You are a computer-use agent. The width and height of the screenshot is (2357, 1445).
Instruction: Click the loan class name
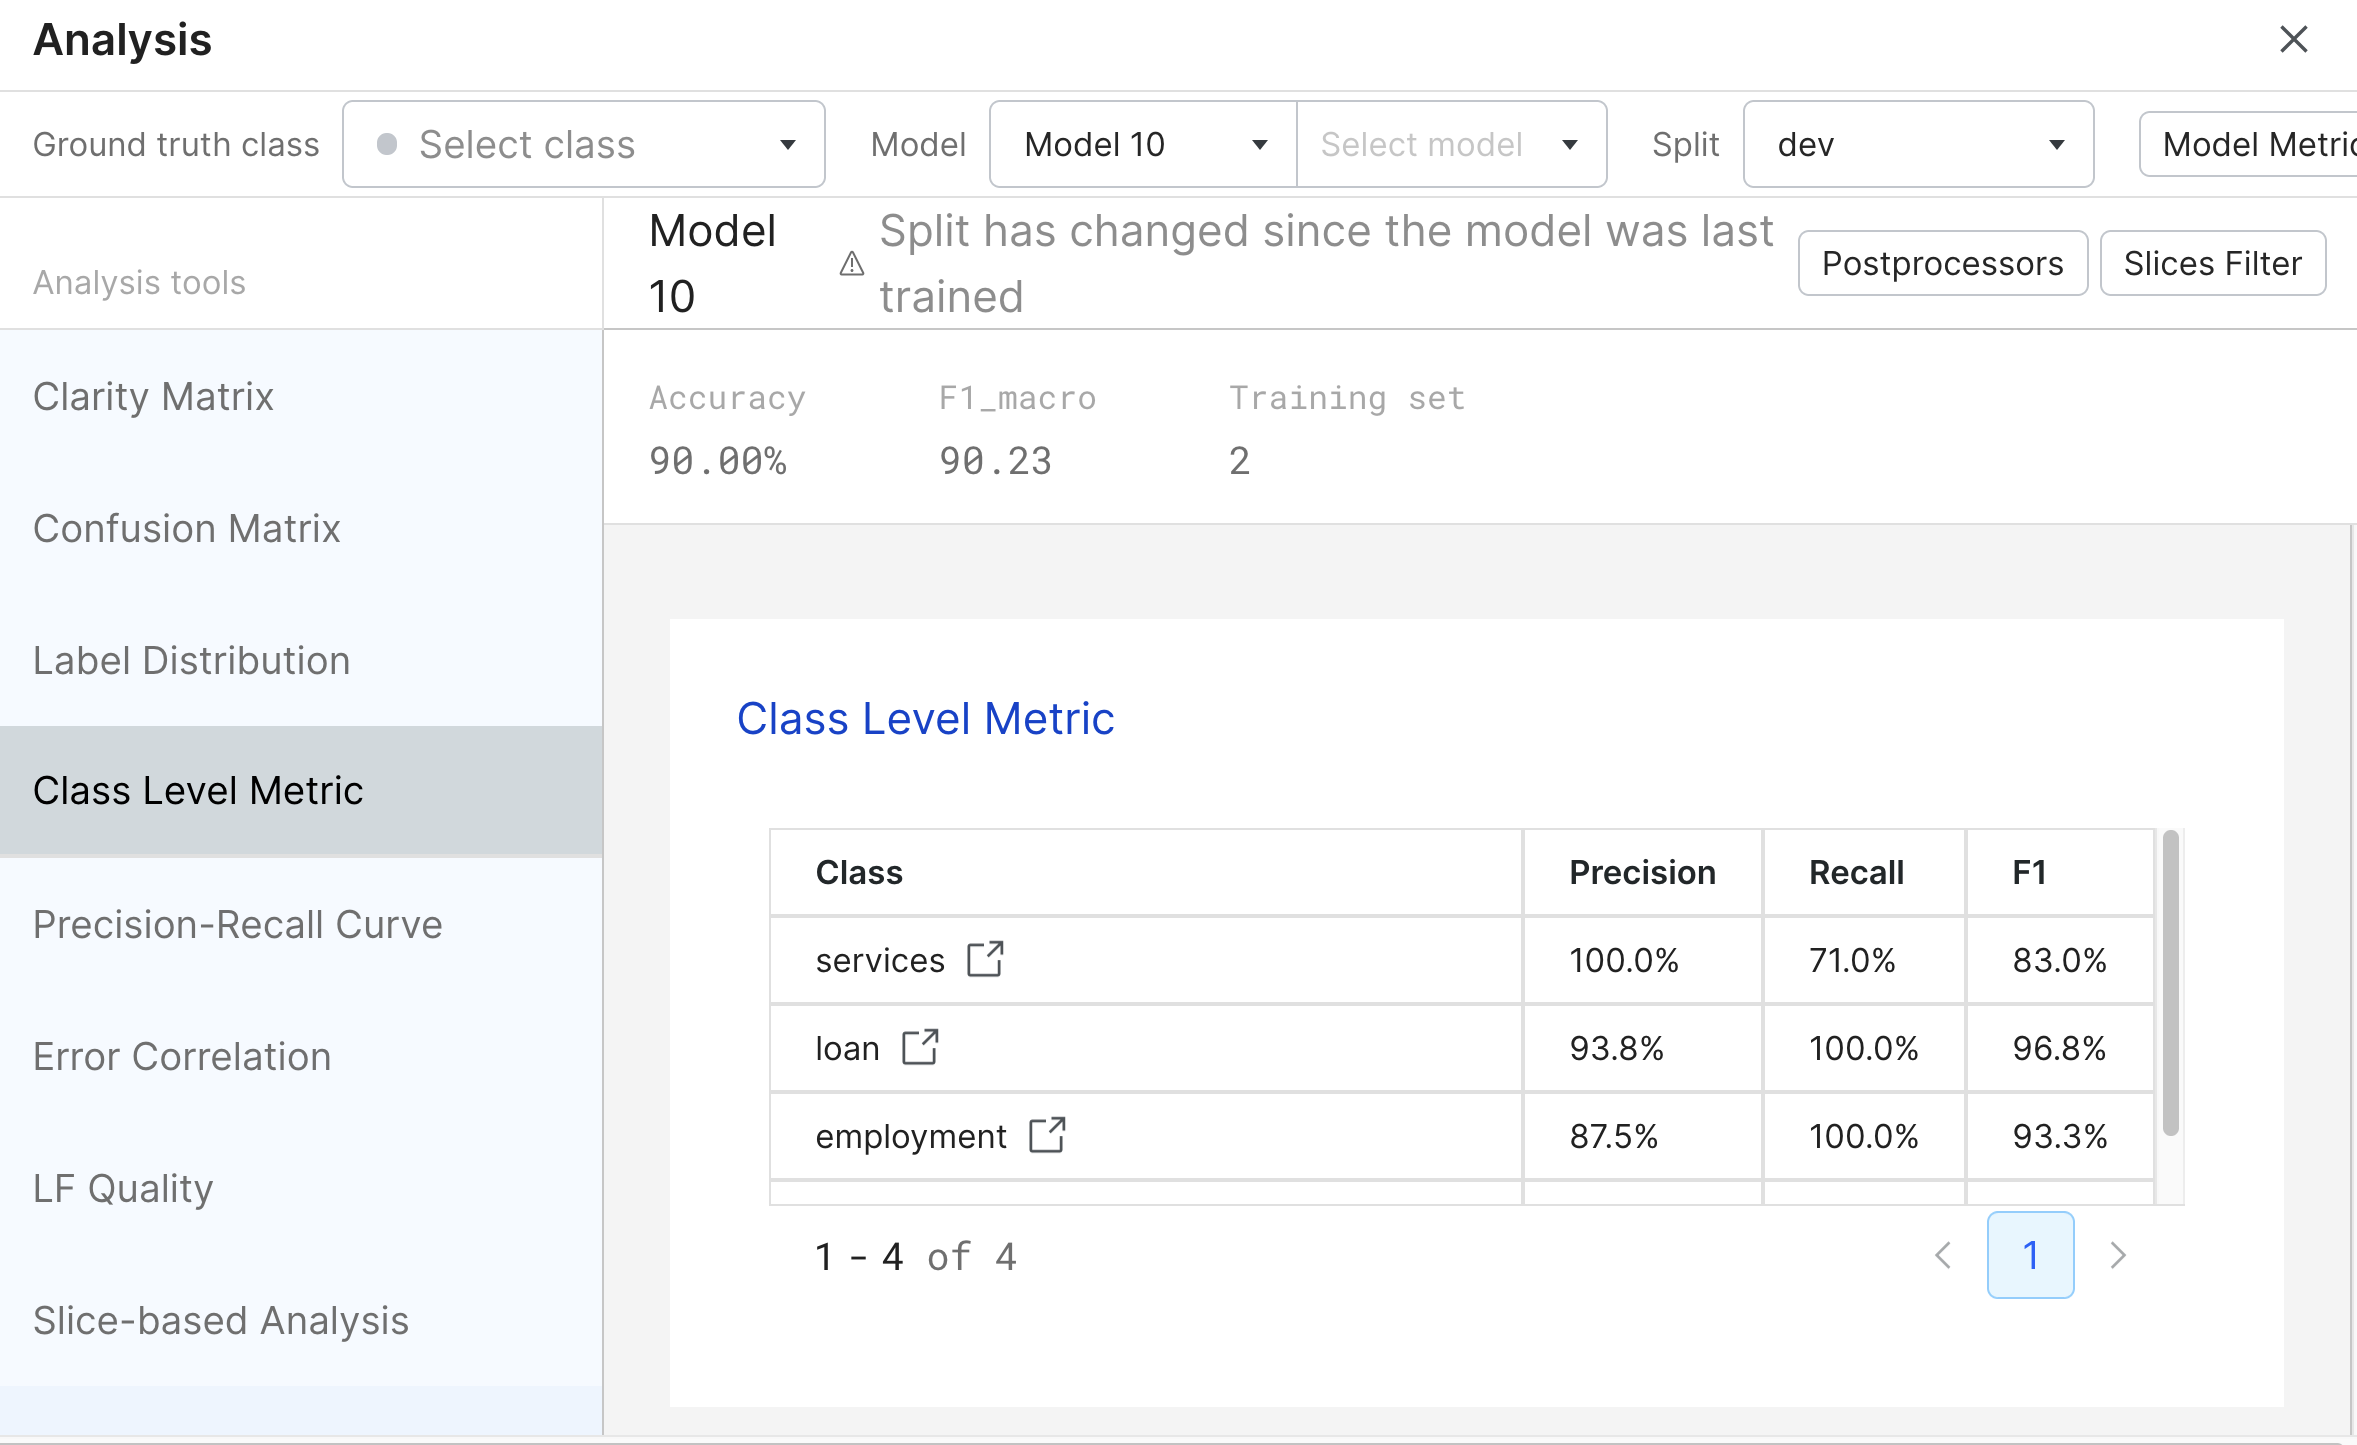tap(848, 1048)
